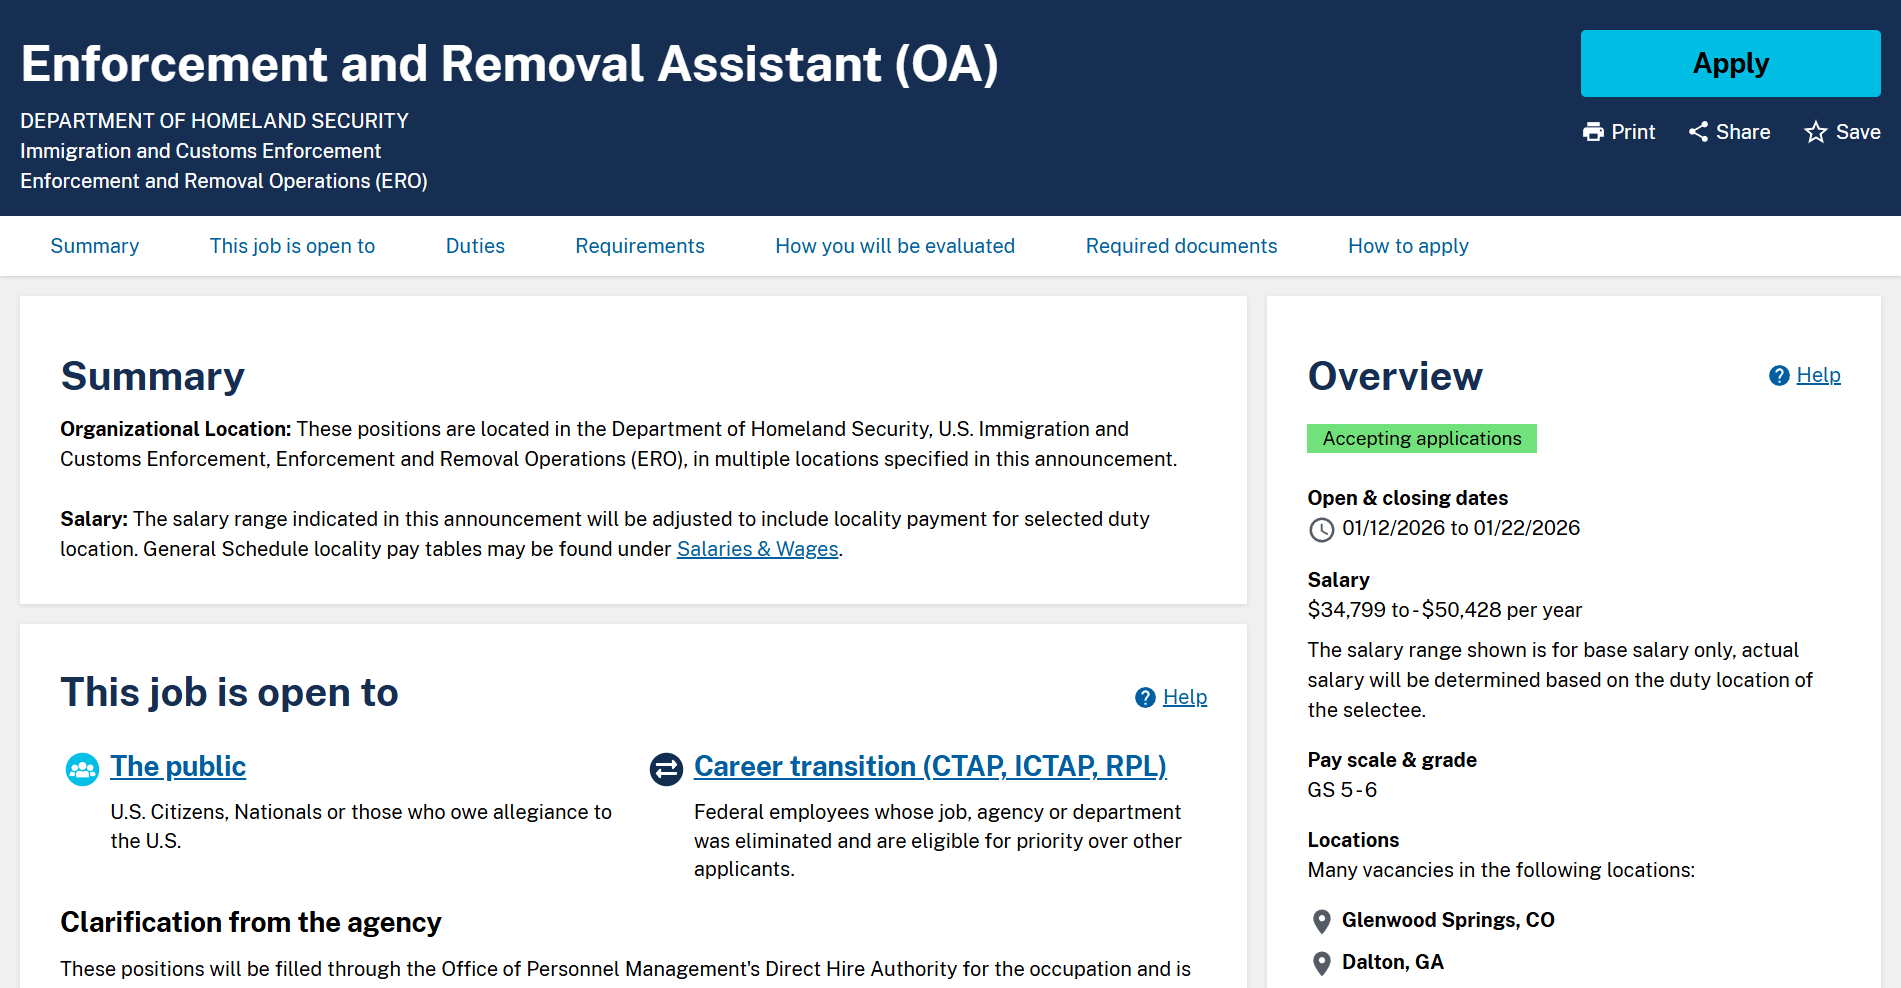The height and width of the screenshot is (988, 1901).
Task: Apply for the Enforcement and Removal Assistant job
Action: pos(1730,63)
